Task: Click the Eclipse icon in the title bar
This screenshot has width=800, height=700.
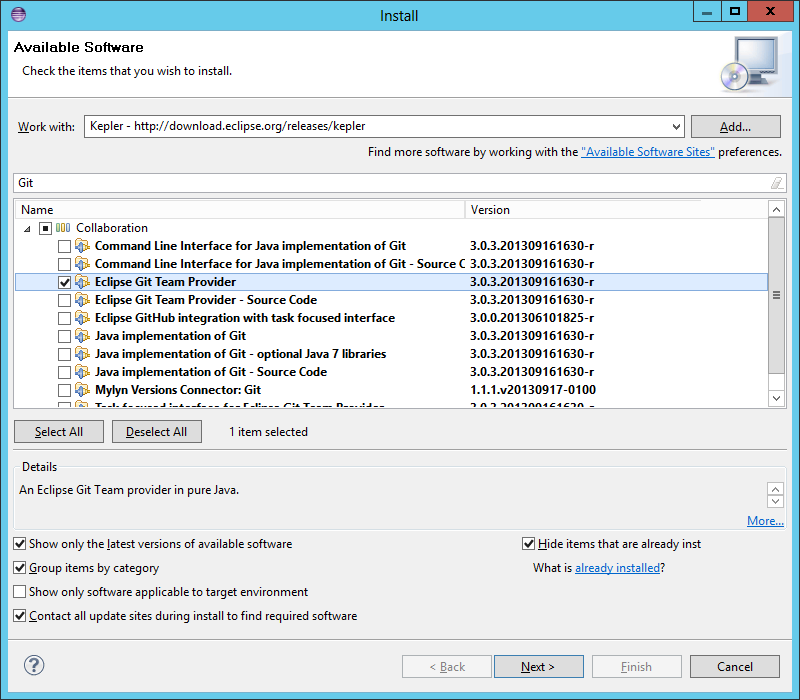Action: point(18,14)
